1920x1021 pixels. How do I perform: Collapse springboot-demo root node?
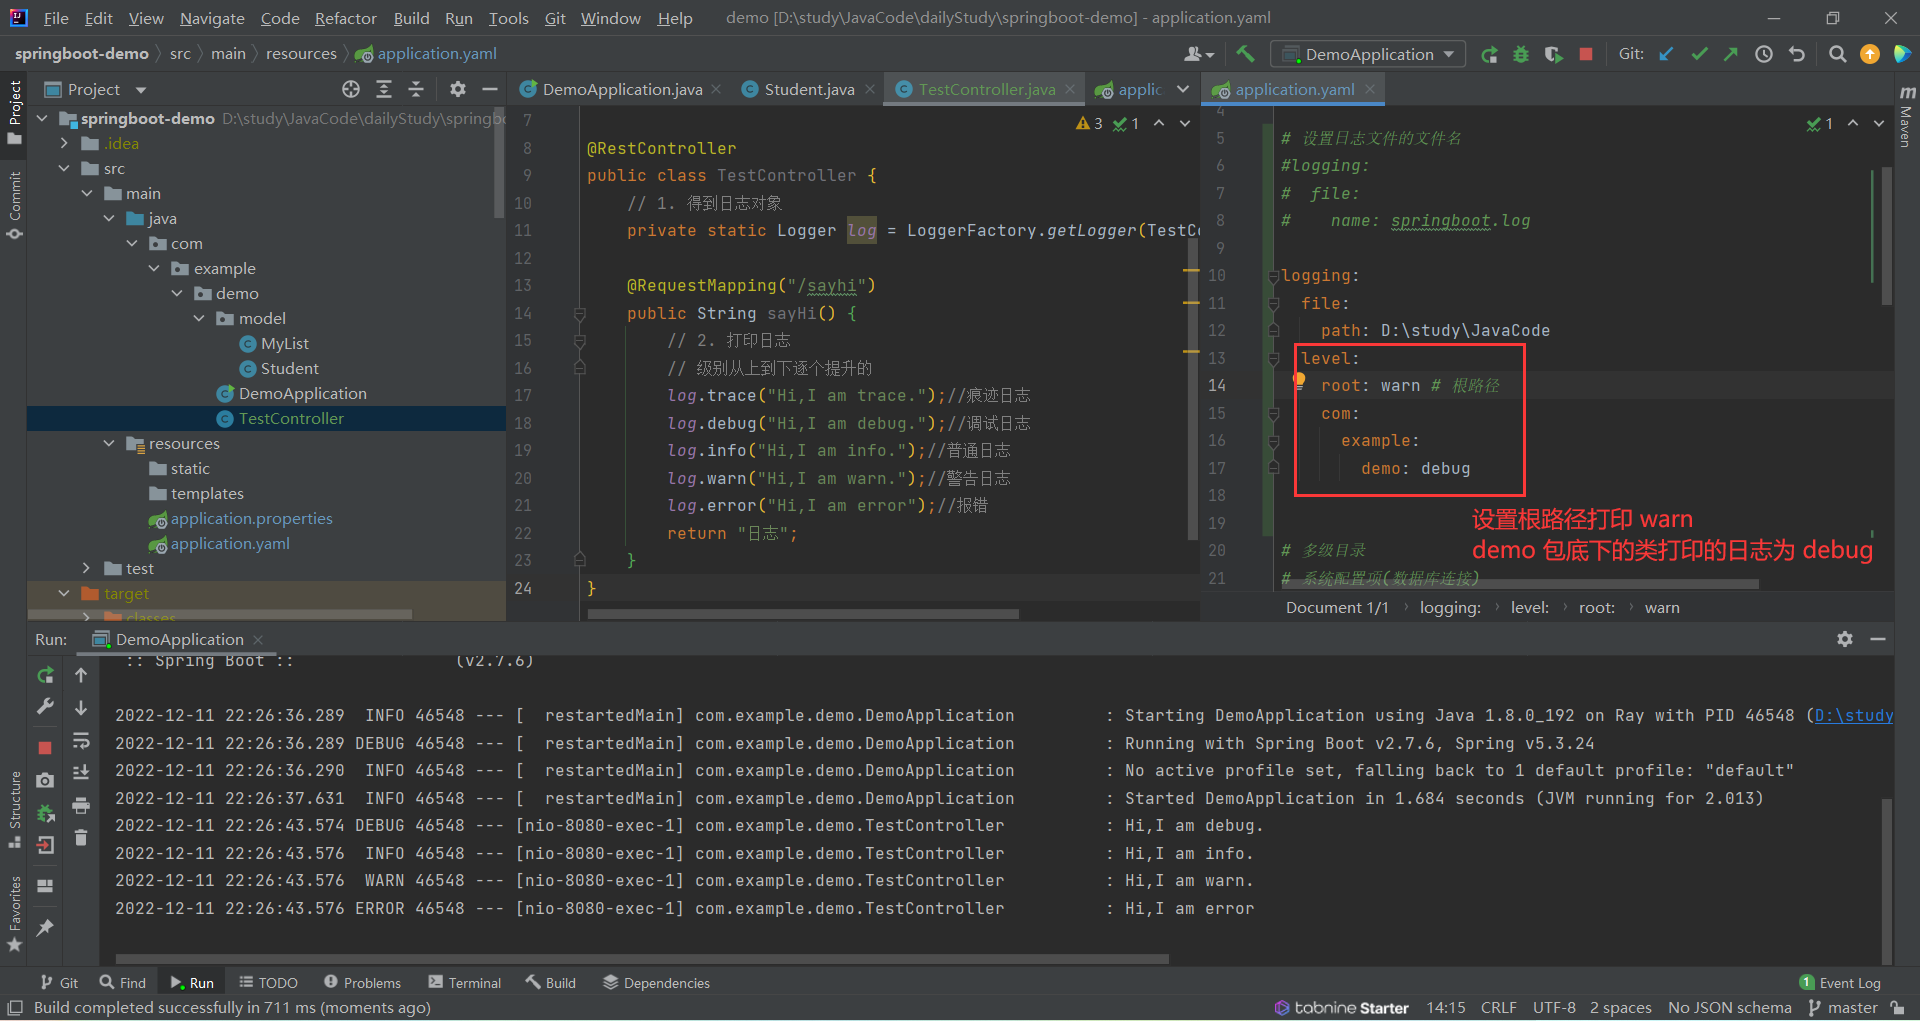pos(43,118)
